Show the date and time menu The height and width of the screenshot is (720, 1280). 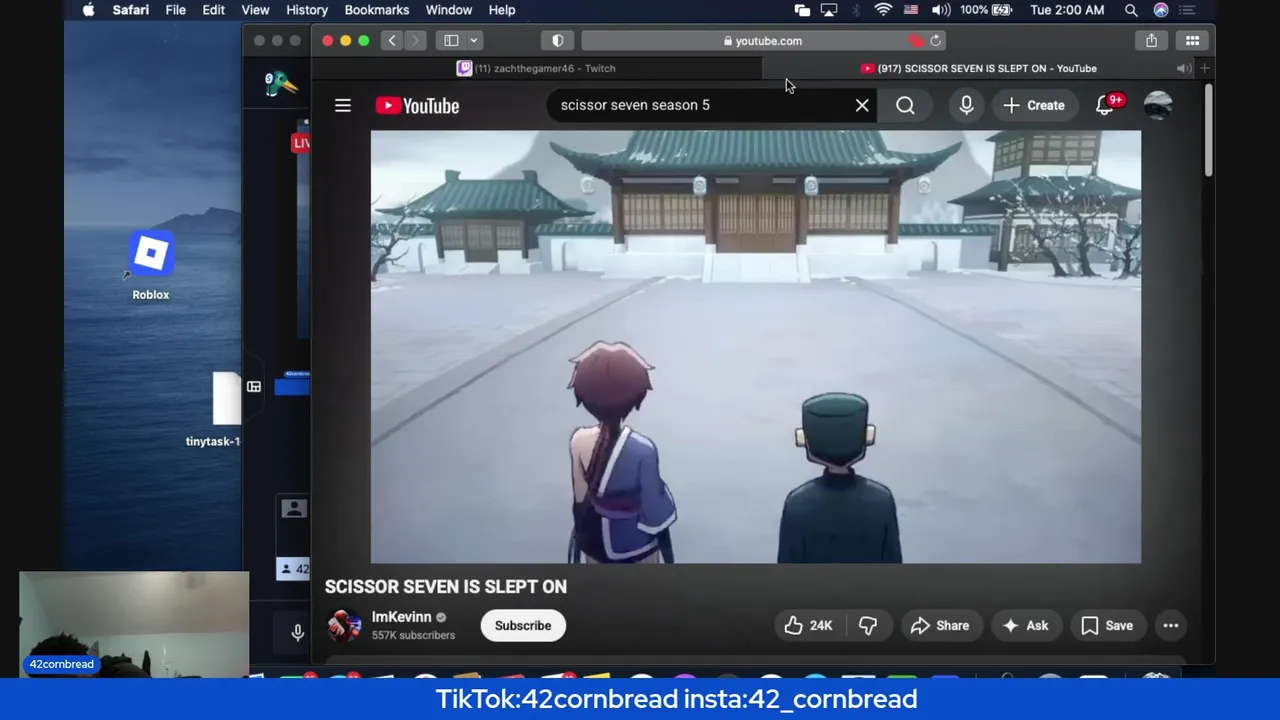tap(1066, 10)
